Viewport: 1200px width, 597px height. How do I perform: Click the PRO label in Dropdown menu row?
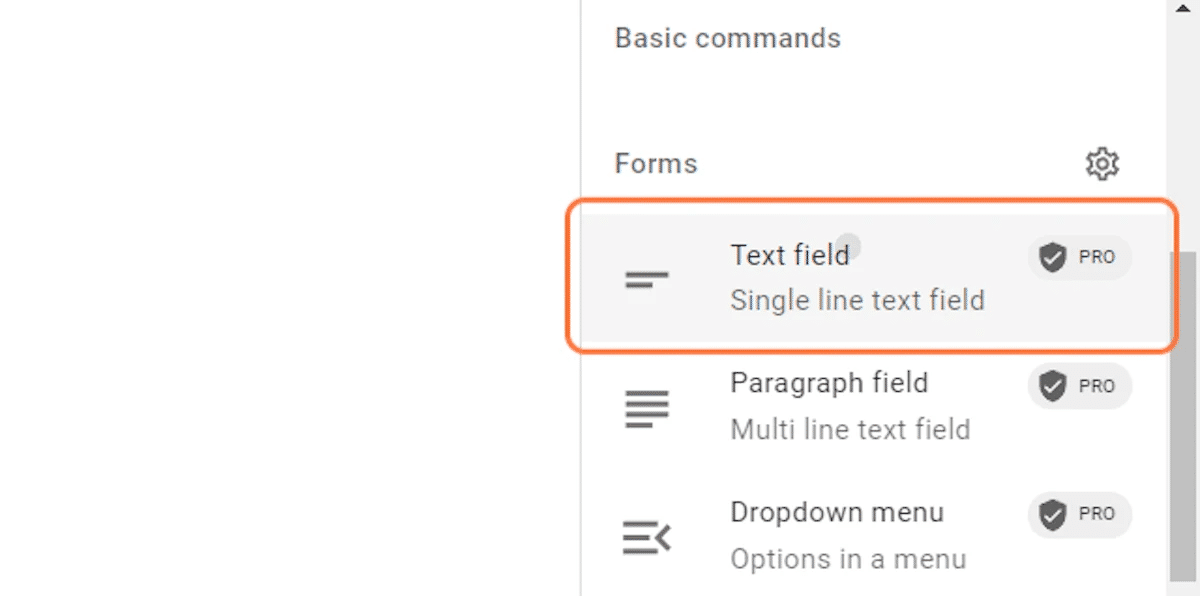tap(1096, 514)
